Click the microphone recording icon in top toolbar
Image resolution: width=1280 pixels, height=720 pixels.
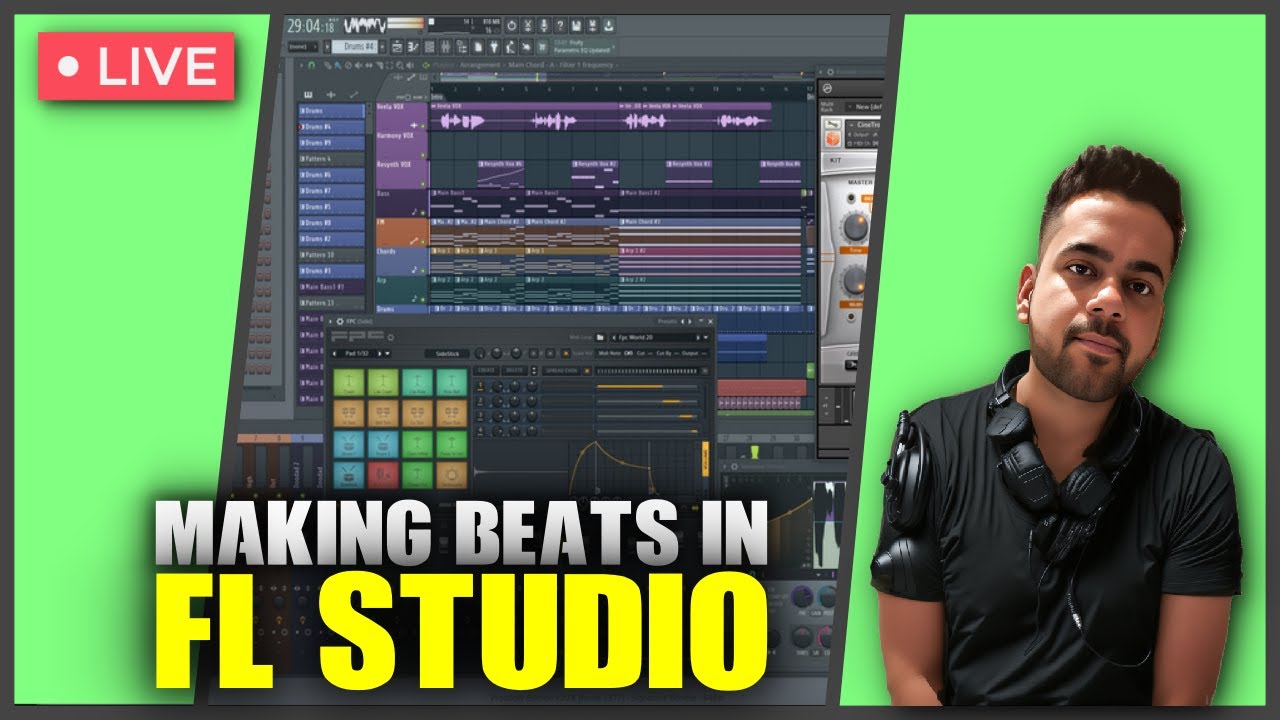pyautogui.click(x=544, y=25)
